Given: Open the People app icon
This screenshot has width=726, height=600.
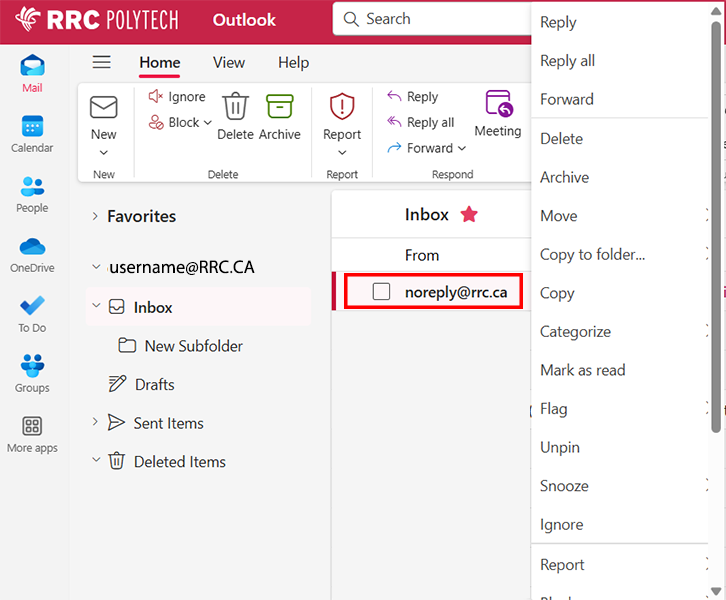Looking at the screenshot, I should pos(32,194).
